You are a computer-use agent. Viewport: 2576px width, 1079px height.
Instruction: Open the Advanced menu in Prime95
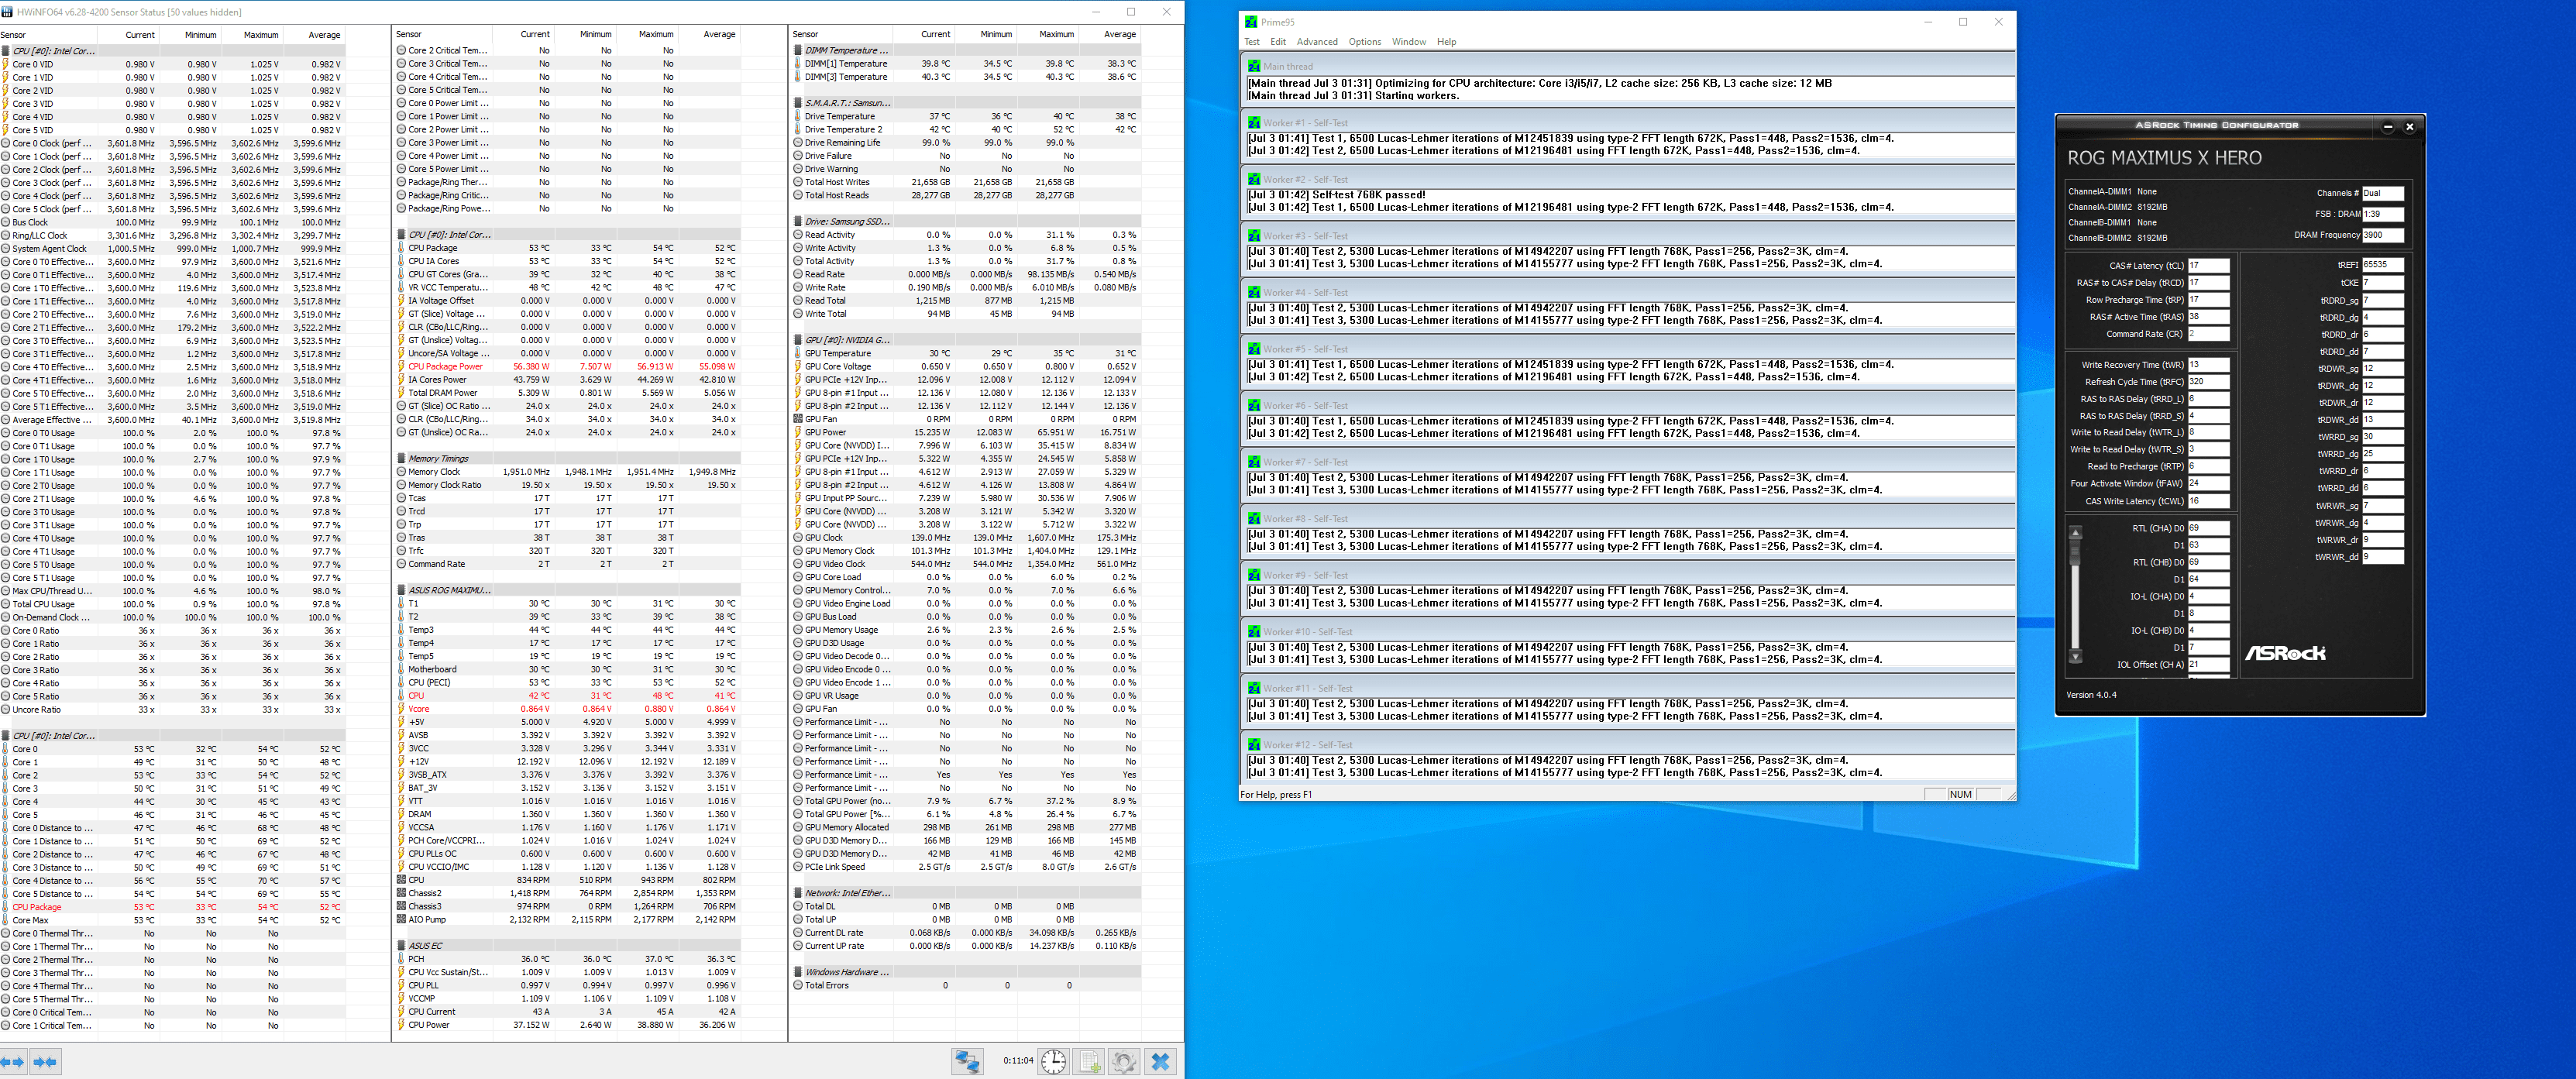[x=1317, y=42]
